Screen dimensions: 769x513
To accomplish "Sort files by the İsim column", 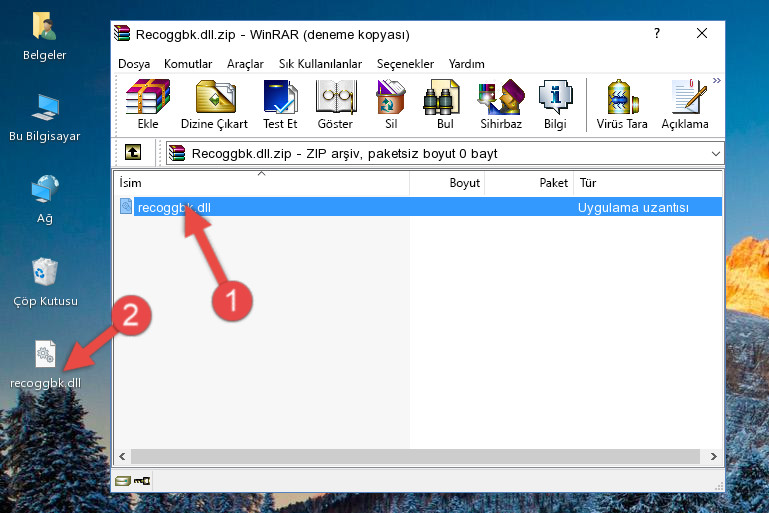I will click(262, 183).
